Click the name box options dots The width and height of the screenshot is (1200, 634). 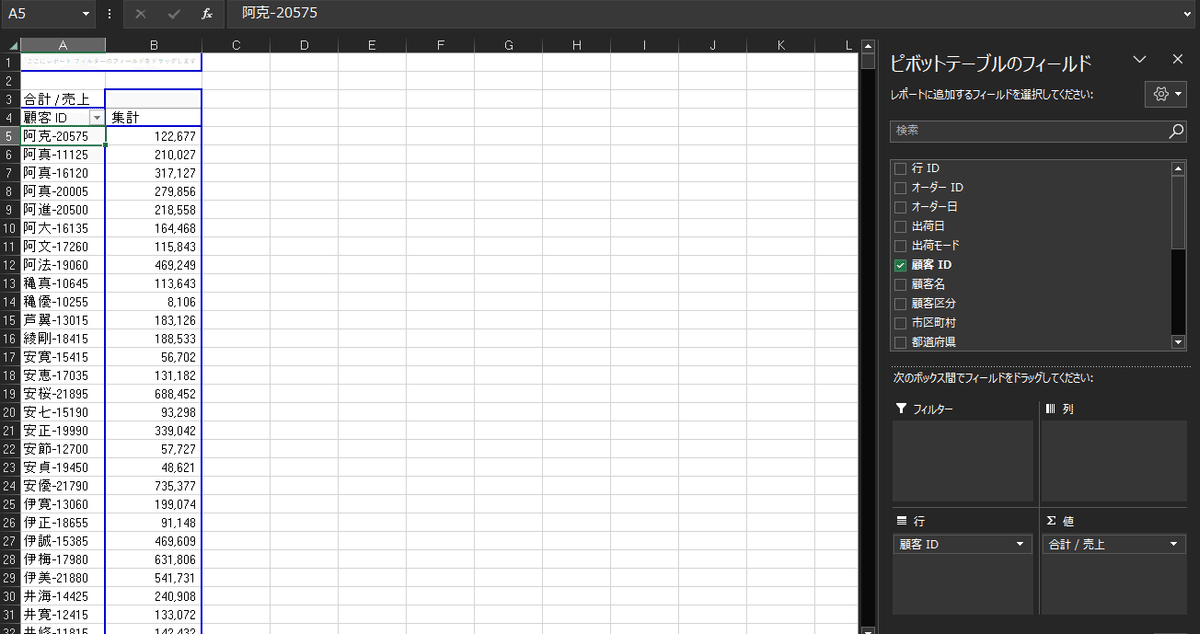pyautogui.click(x=109, y=14)
